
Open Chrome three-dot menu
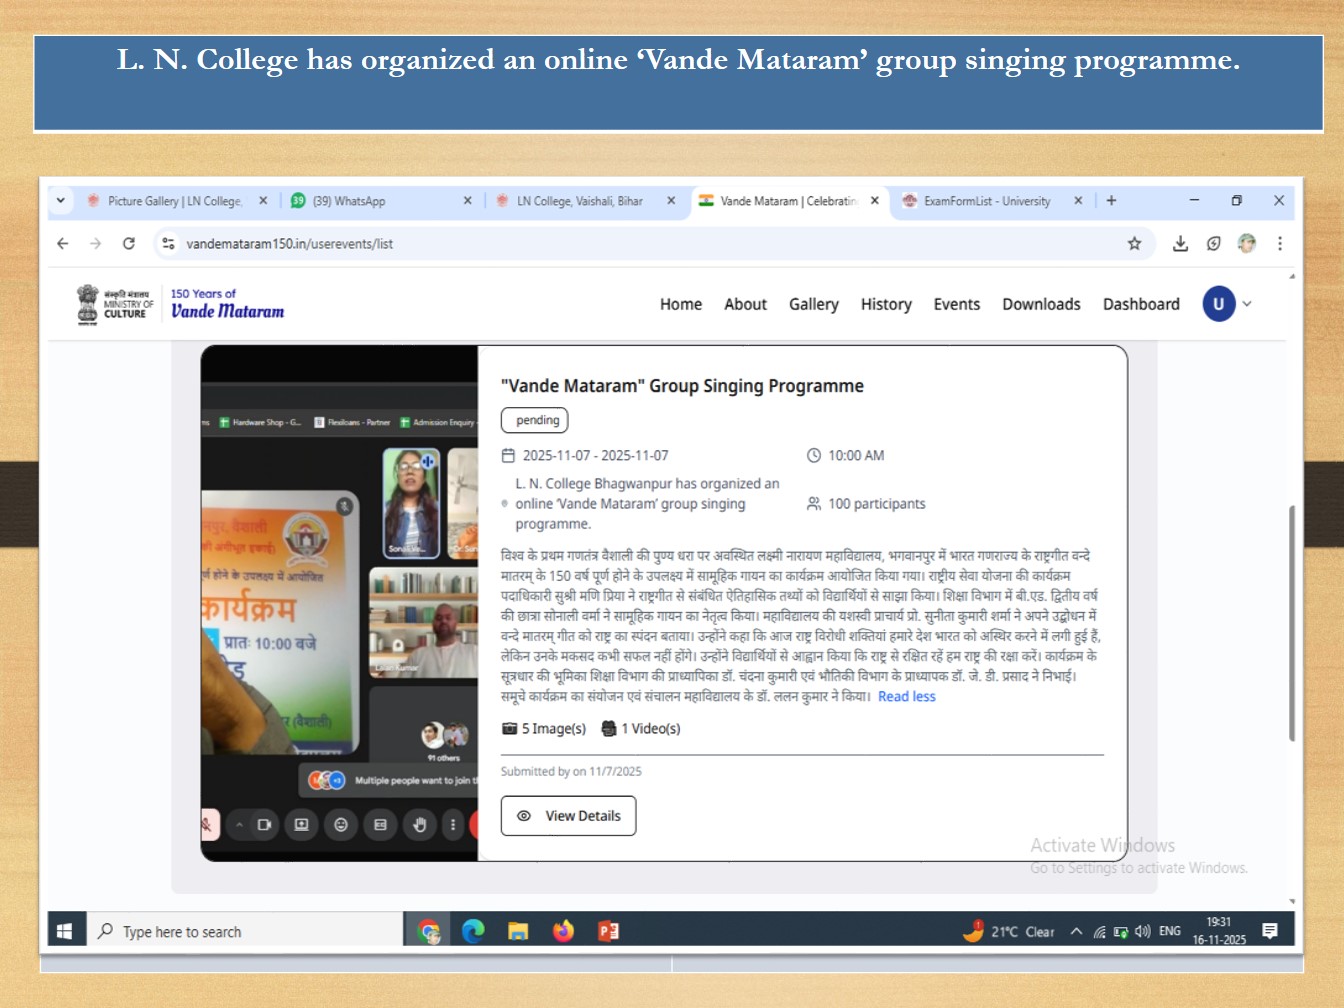pos(1279,243)
